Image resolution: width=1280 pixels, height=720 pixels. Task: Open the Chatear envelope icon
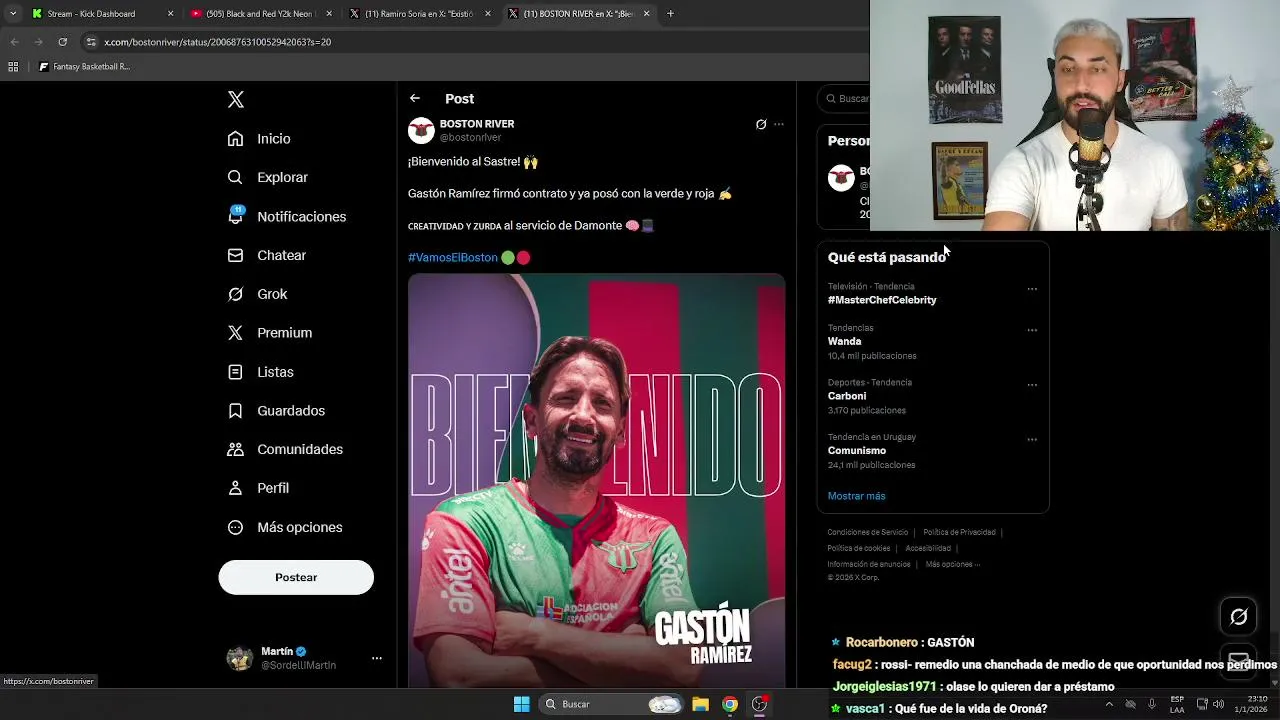(235, 255)
